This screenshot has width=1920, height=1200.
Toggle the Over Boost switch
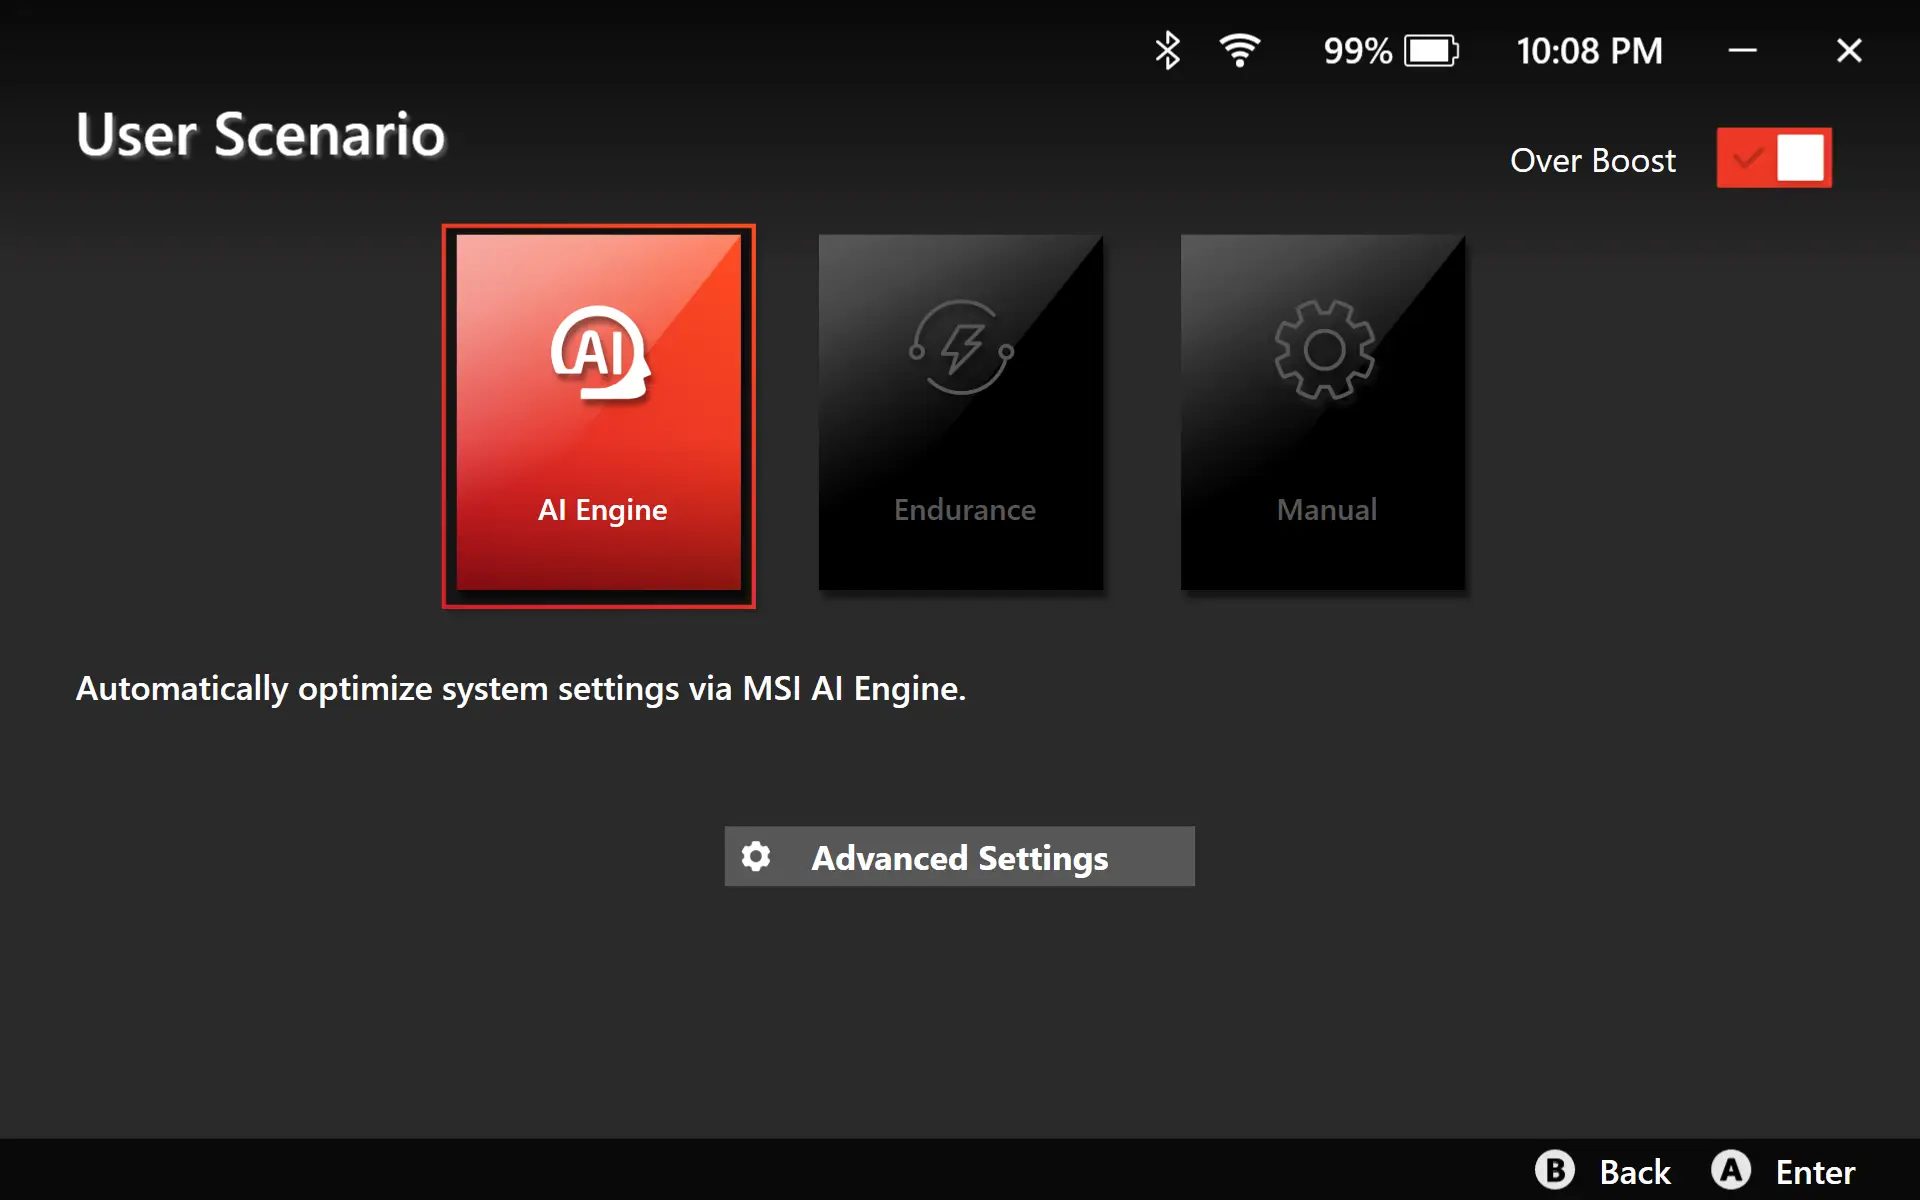pos(1774,158)
